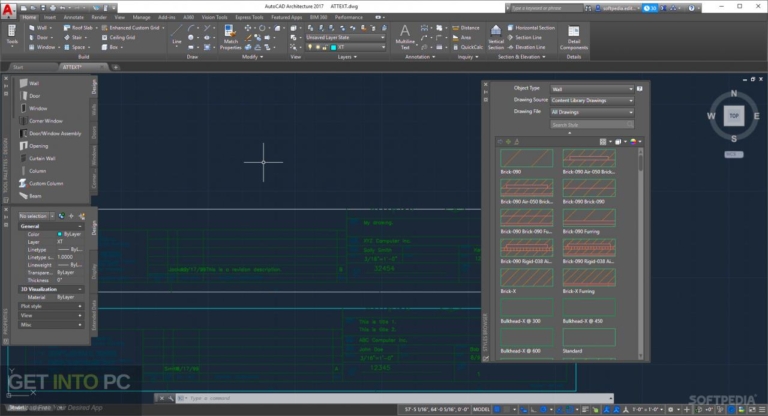Select Curtain Wall in tool palette
Screen dimensions: 768x416
click(x=37, y=158)
